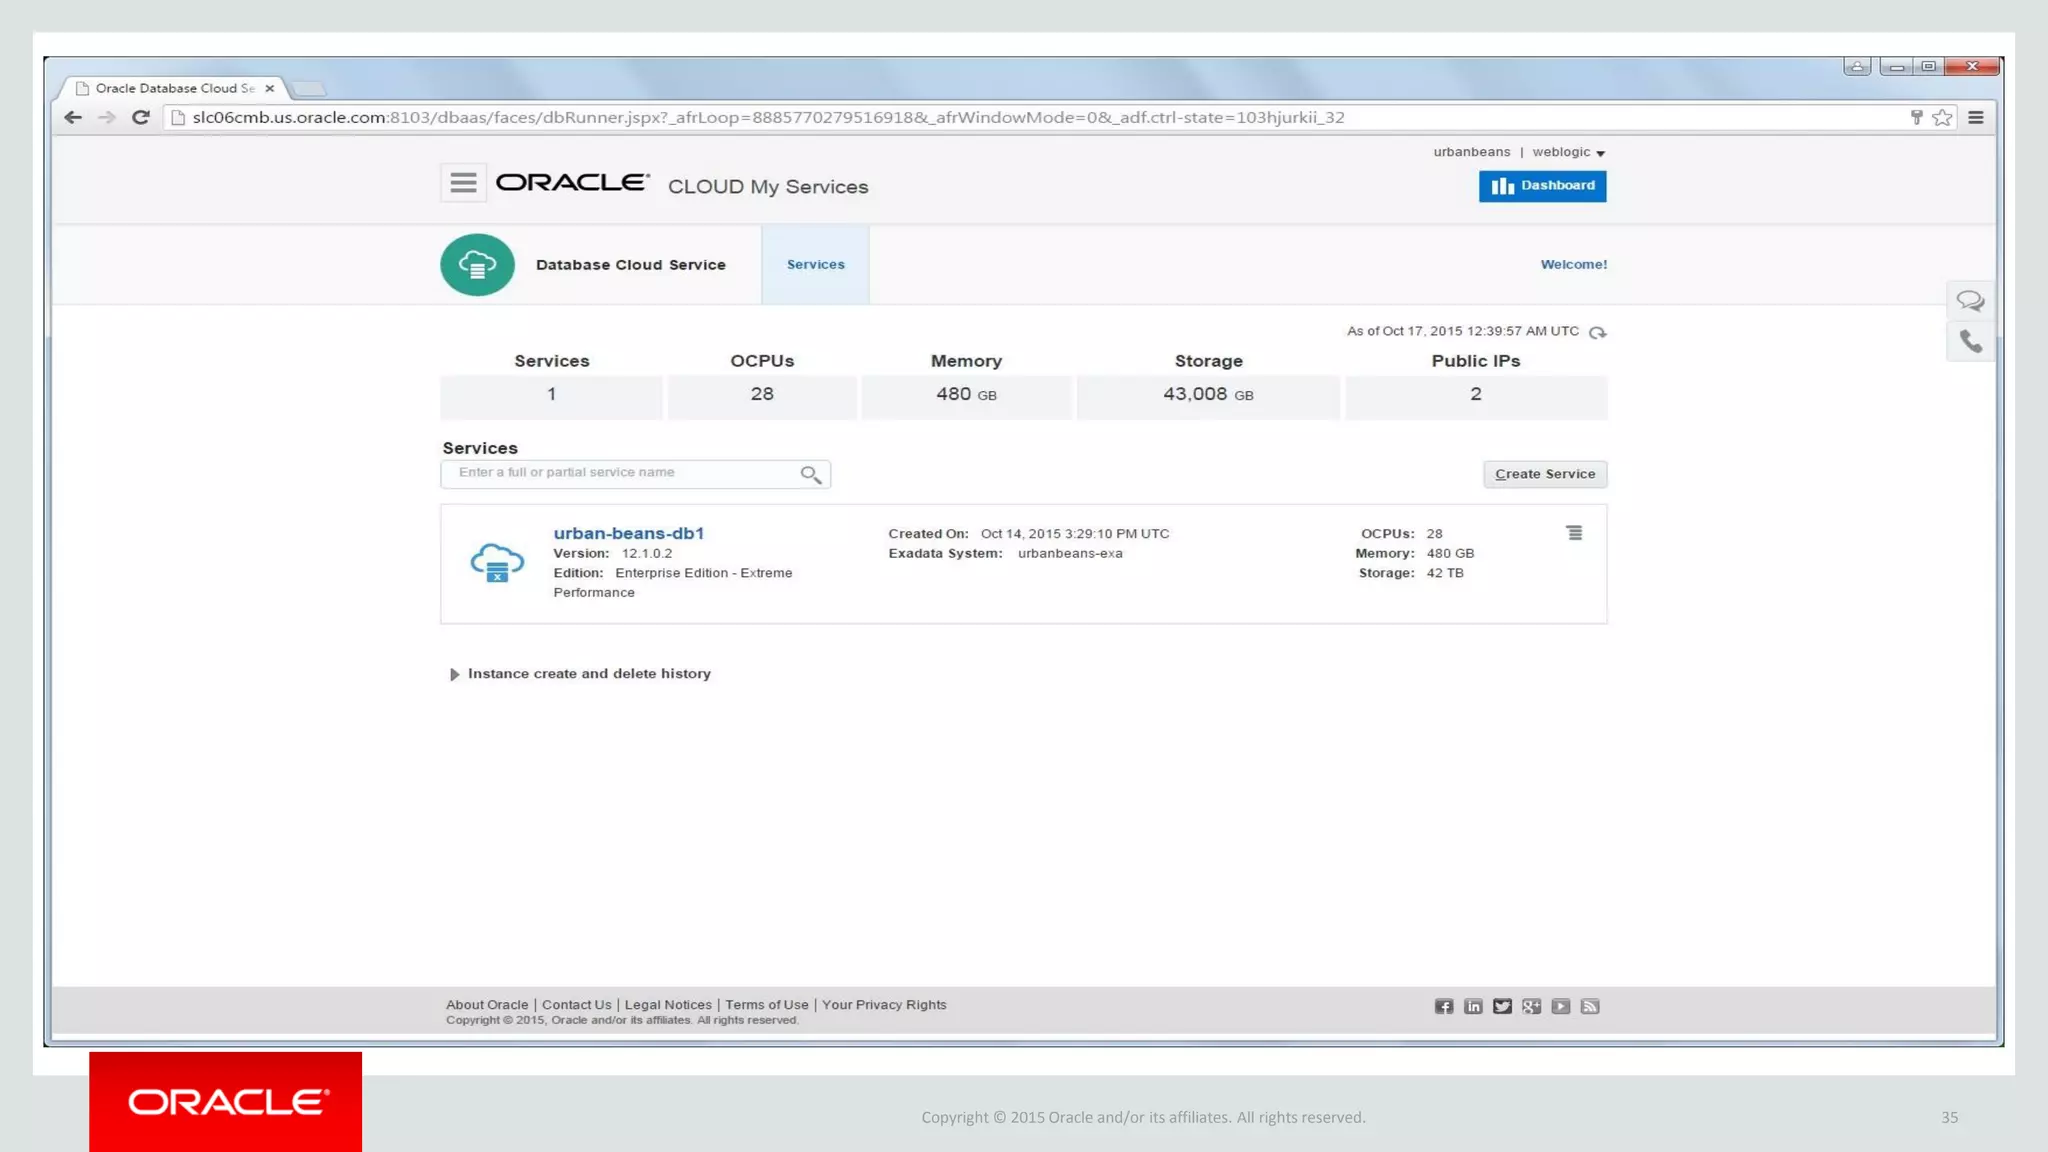Click the phone contact icon on right side
The image size is (2048, 1152).
tap(1970, 342)
